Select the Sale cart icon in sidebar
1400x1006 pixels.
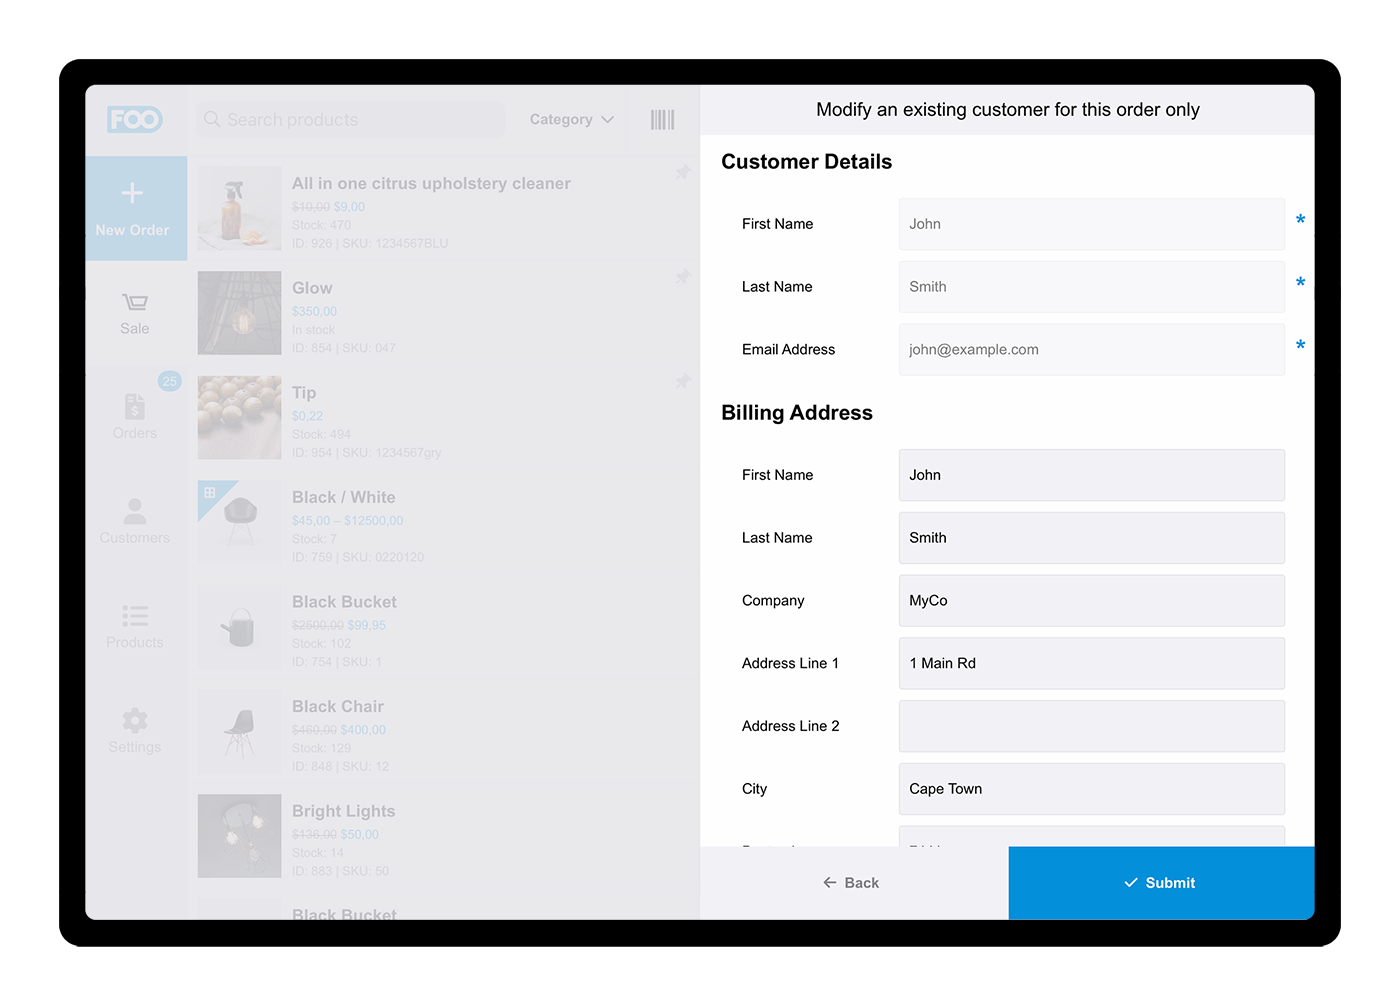click(x=135, y=312)
